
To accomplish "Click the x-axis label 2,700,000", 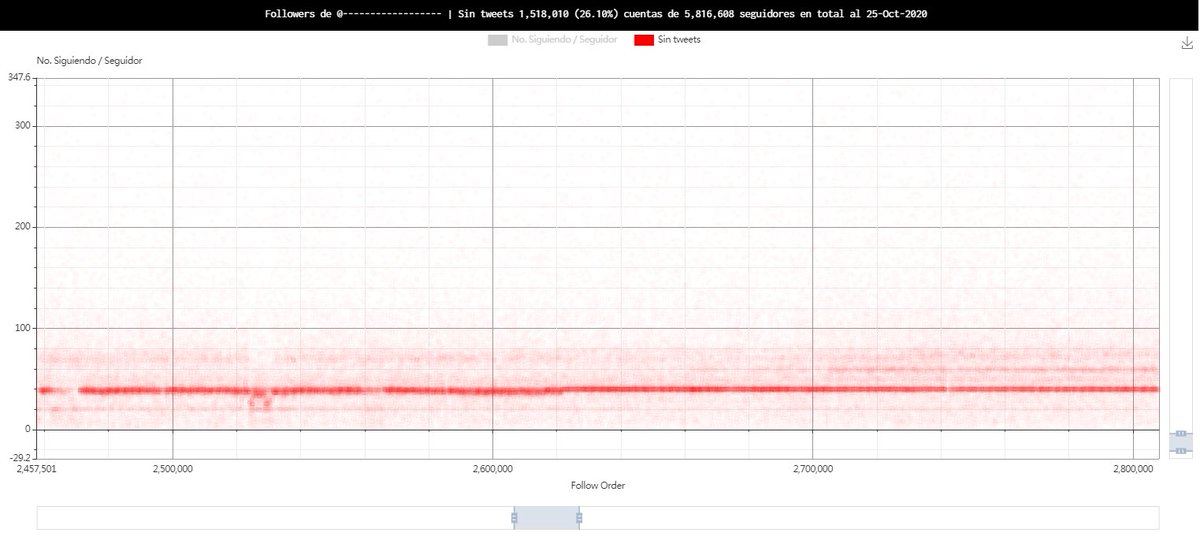I will tap(813, 468).
